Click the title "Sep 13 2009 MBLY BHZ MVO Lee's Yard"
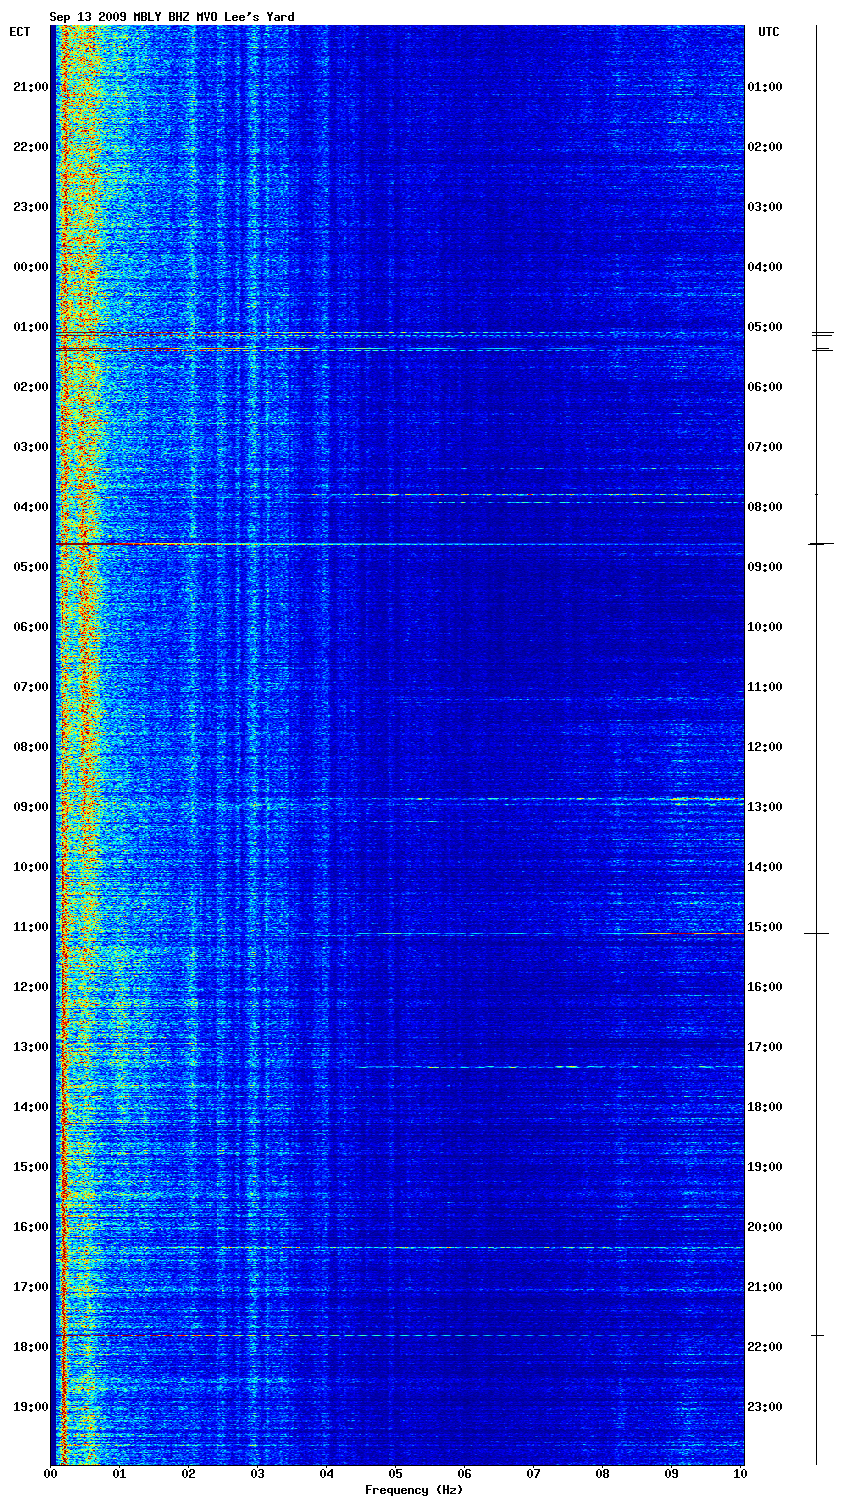The height and width of the screenshot is (1500, 852). 172,17
